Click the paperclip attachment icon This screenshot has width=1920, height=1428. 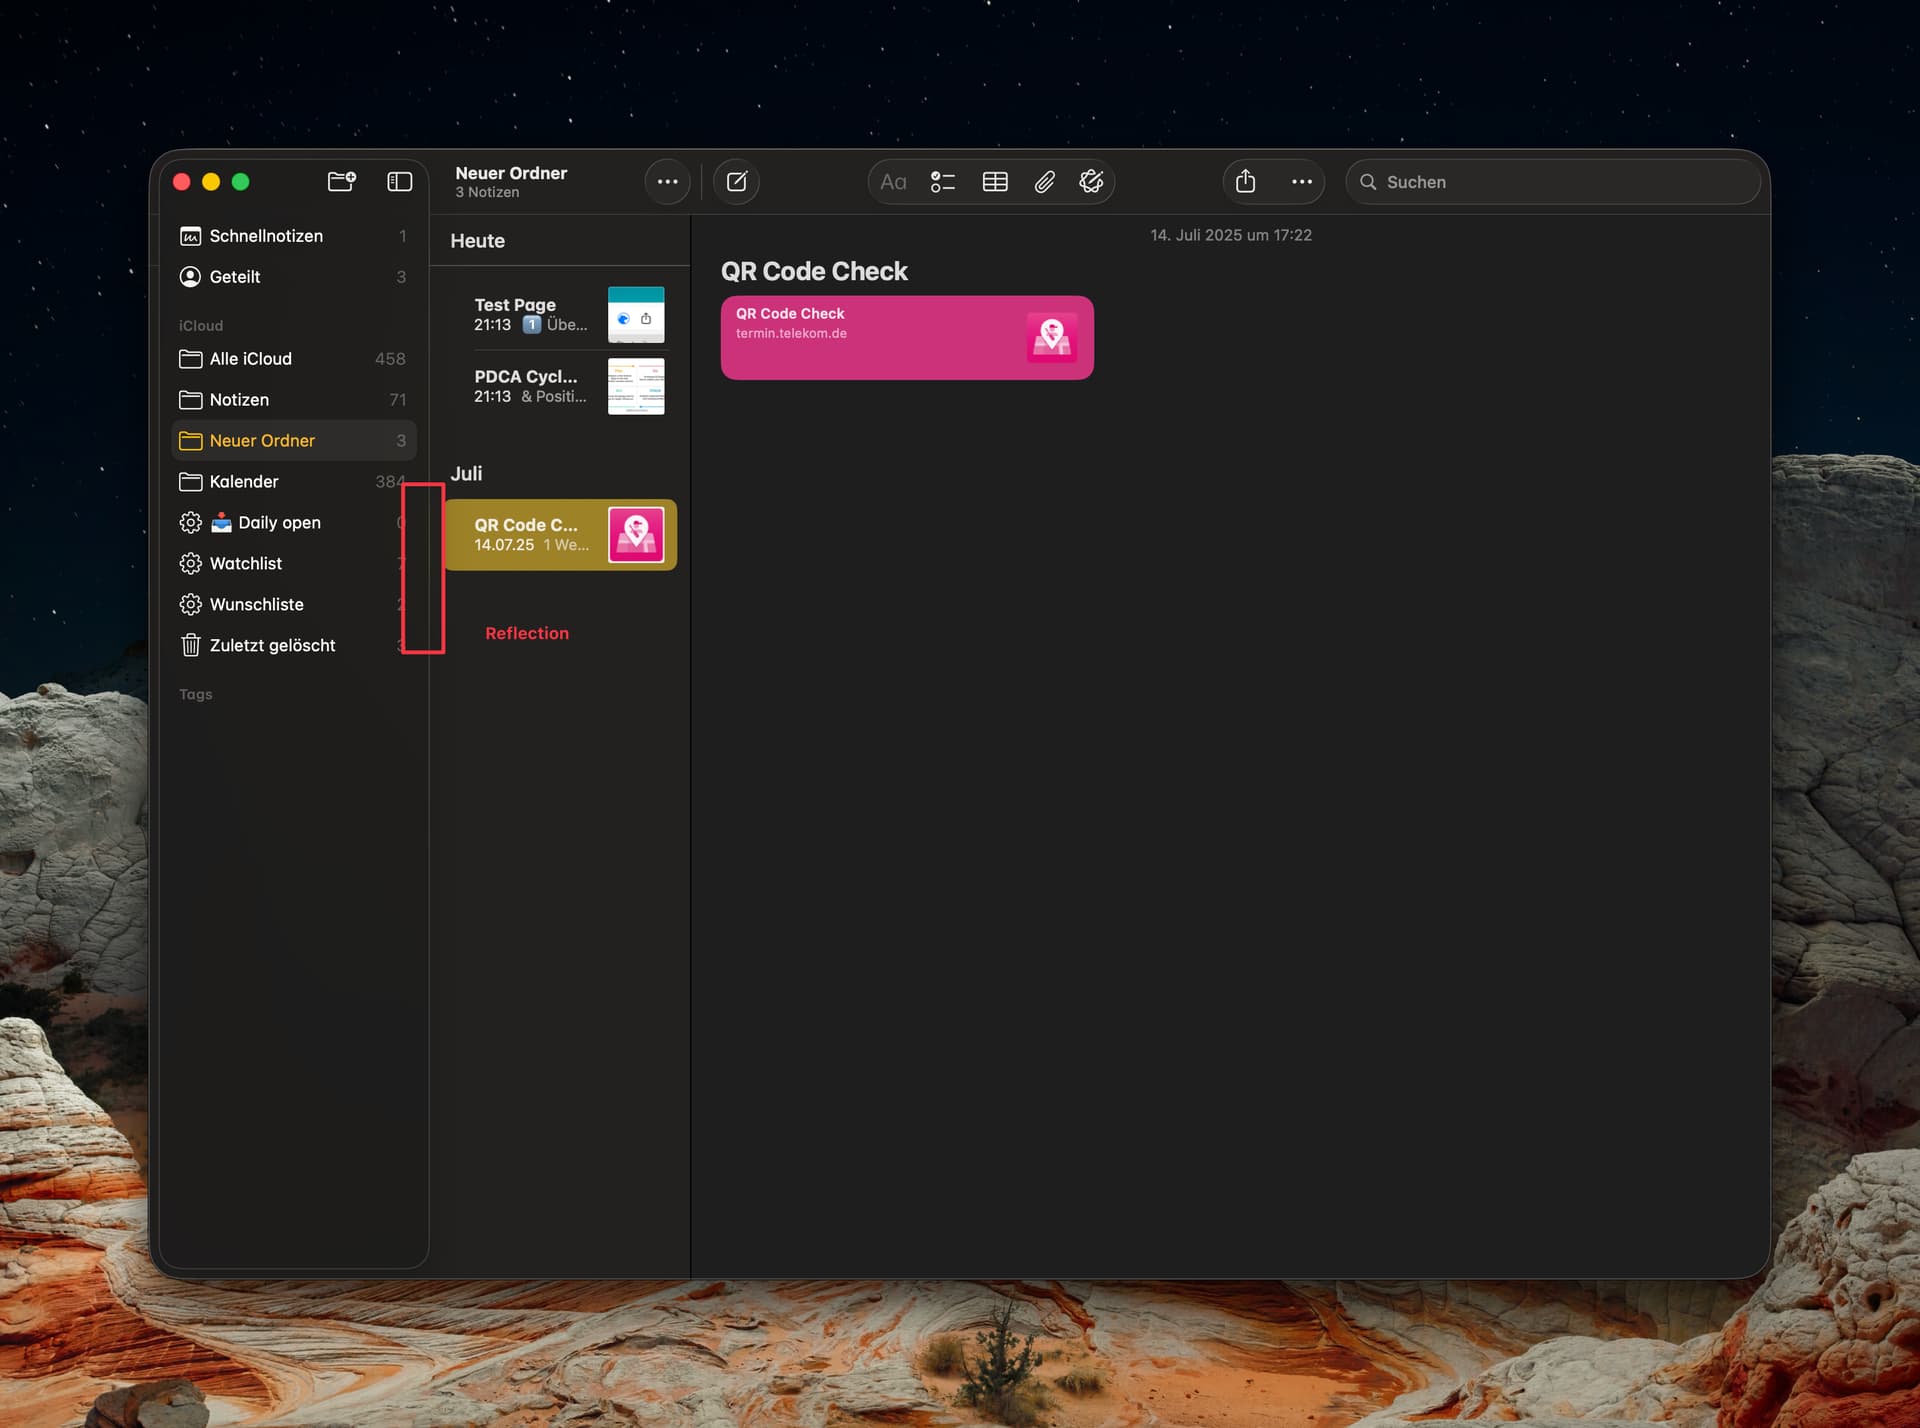tap(1044, 181)
